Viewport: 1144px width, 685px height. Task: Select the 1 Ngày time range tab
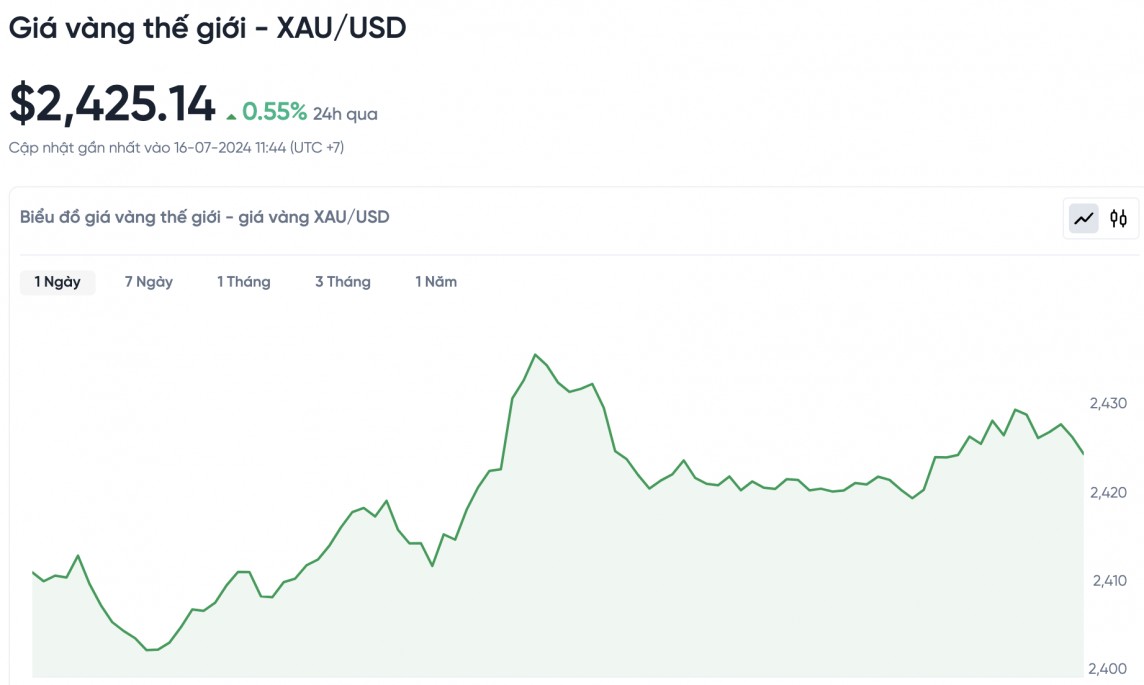(57, 282)
